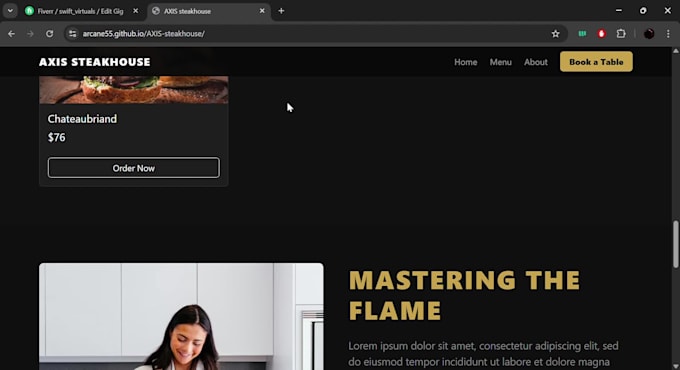Reload the AXIS steakhouse page
The image size is (680, 370).
pos(49,33)
